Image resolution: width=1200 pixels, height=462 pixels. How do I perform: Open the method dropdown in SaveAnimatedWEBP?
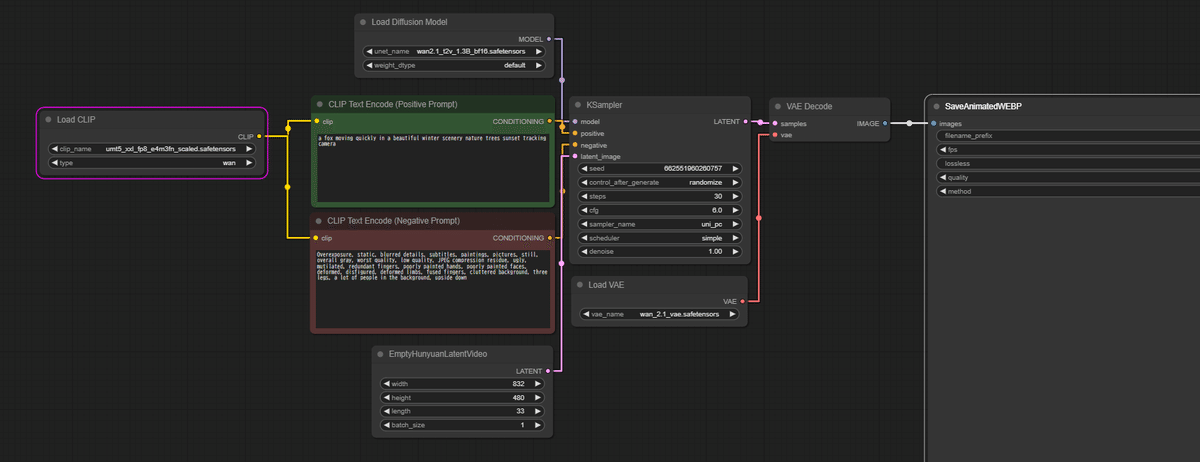point(1068,191)
